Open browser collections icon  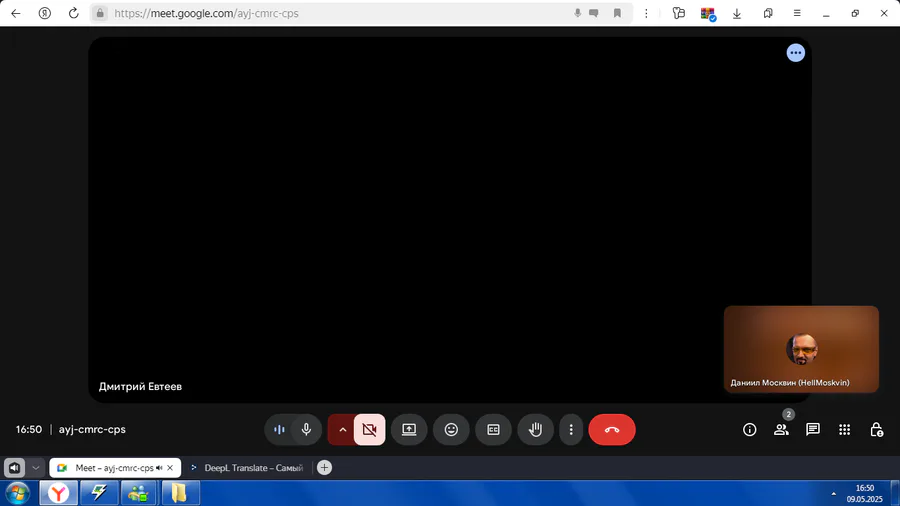pyautogui.click(x=767, y=13)
